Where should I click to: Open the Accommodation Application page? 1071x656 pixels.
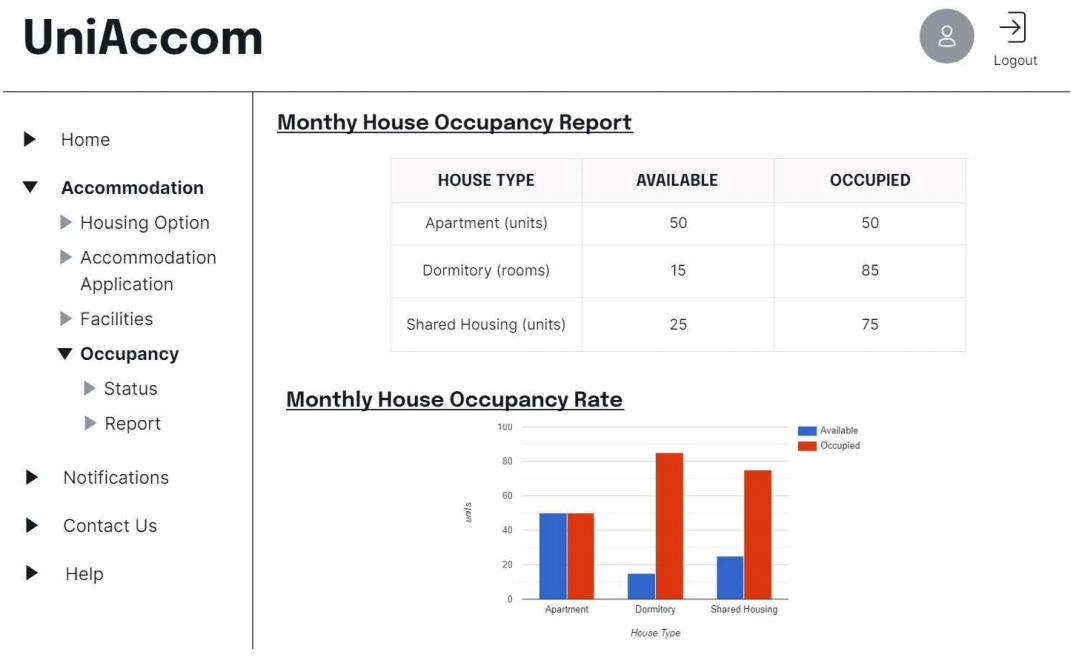[x=147, y=271]
